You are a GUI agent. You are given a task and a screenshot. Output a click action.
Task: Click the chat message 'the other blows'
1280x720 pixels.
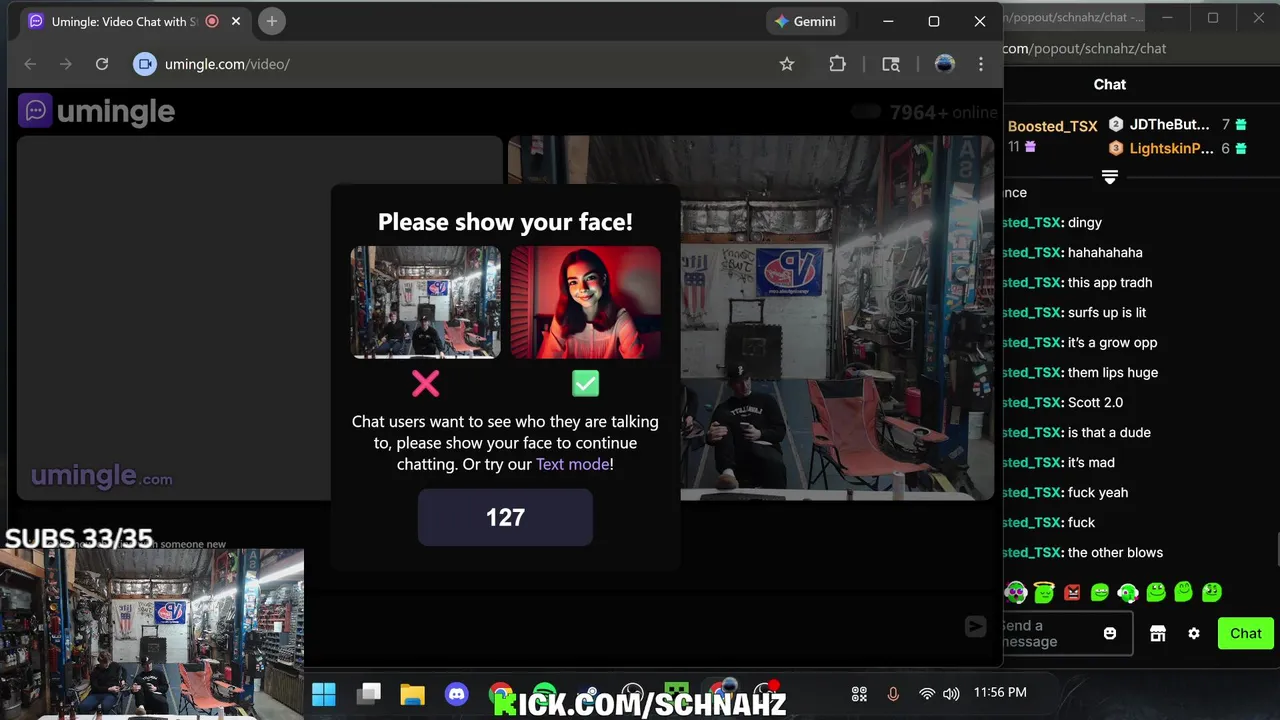click(x=1115, y=552)
